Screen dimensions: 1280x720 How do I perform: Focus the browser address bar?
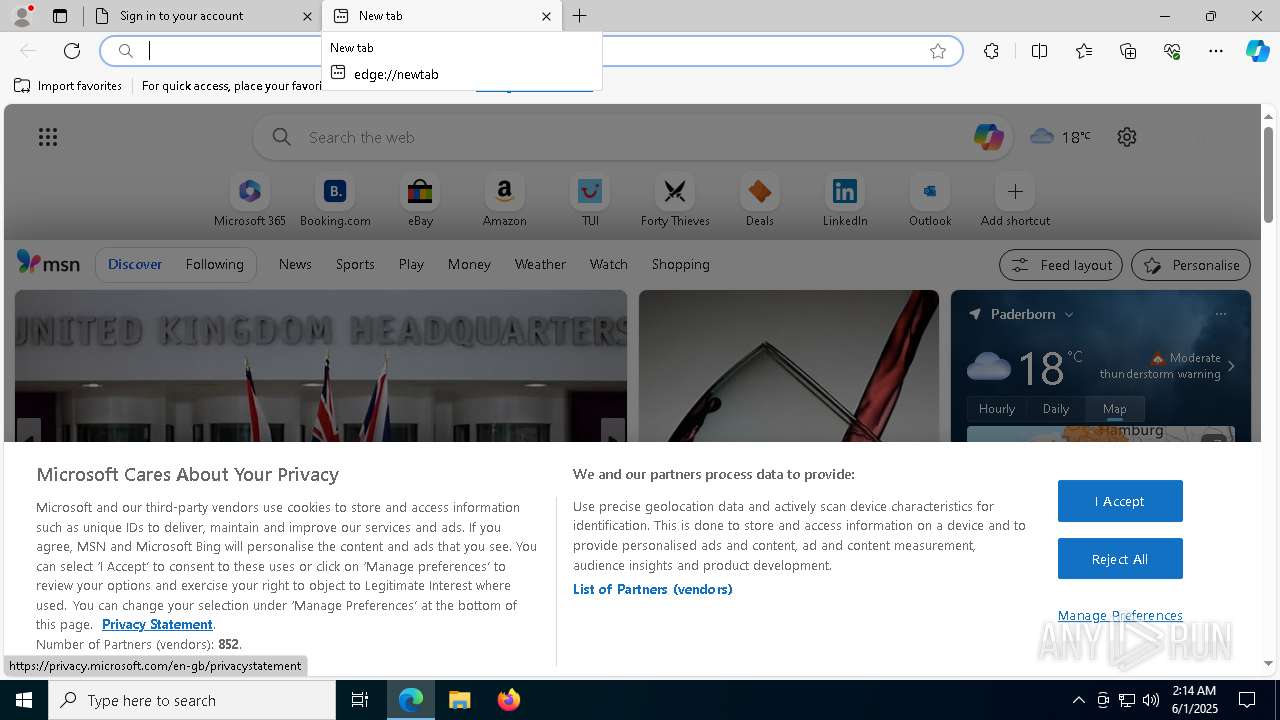pos(530,51)
